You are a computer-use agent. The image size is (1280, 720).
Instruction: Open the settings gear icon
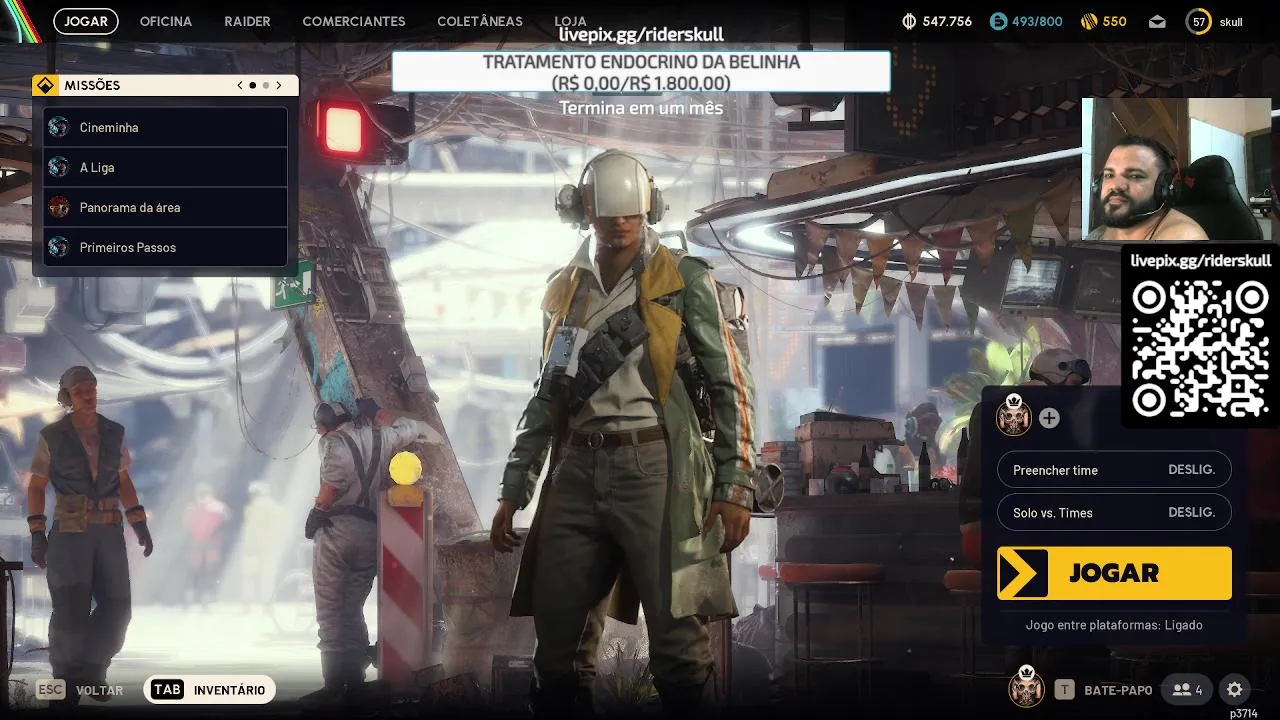click(x=1234, y=689)
